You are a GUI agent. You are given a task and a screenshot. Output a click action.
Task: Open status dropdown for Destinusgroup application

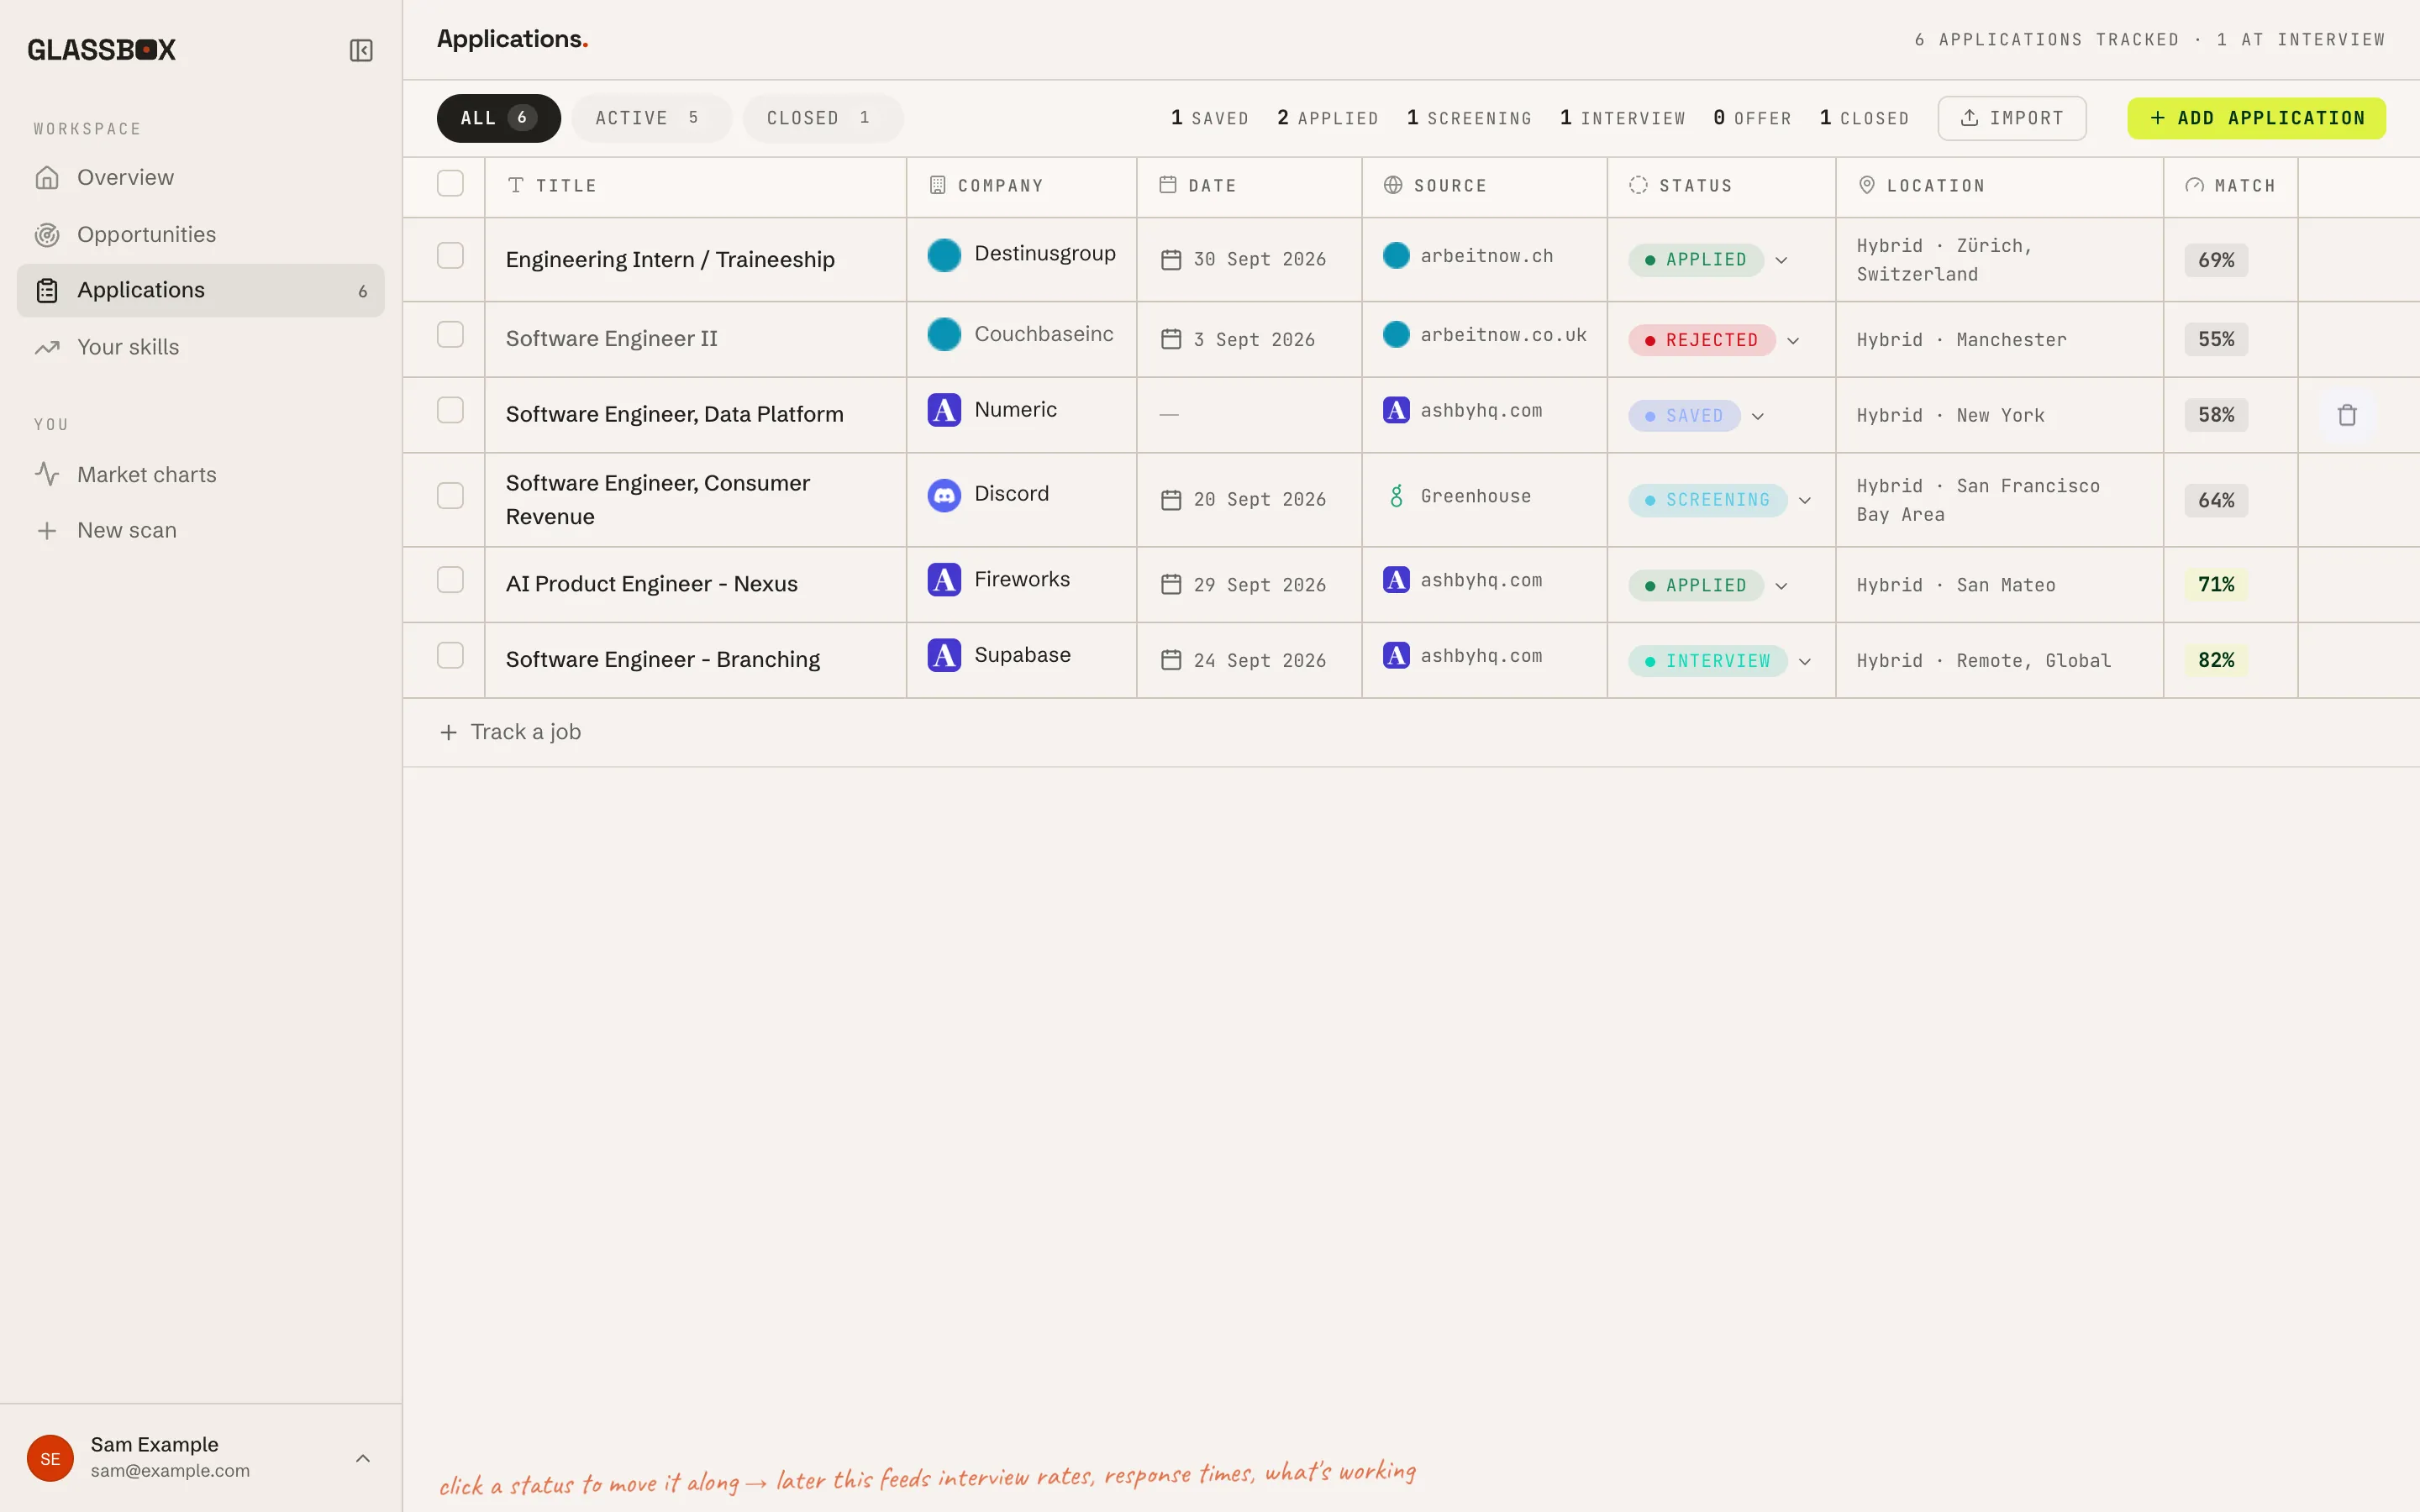pos(1708,260)
